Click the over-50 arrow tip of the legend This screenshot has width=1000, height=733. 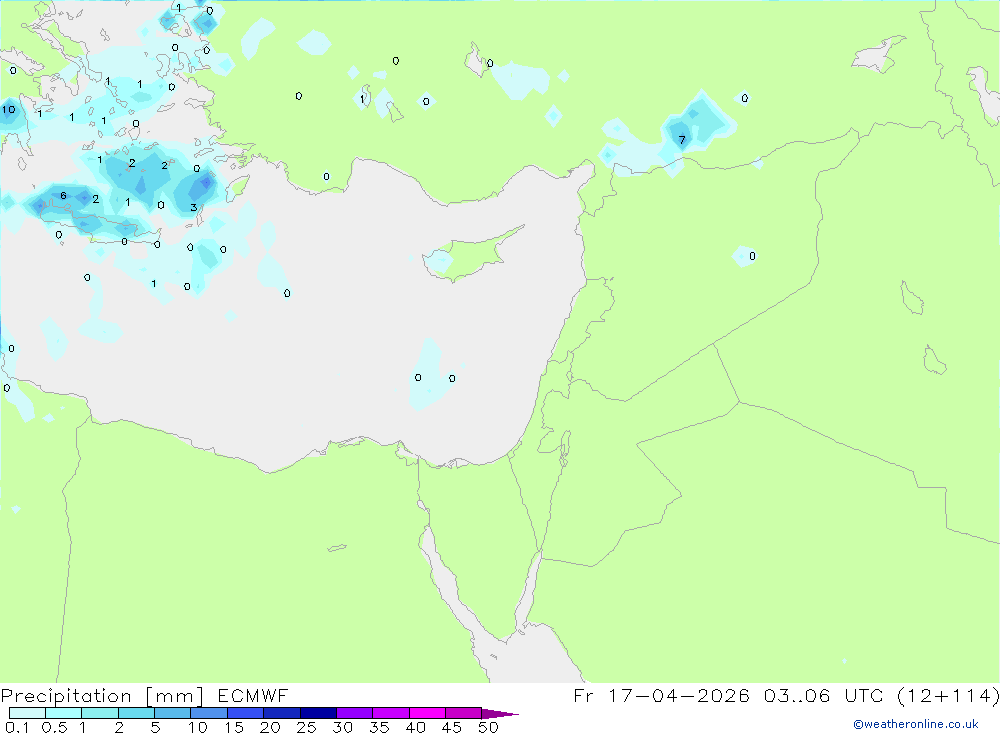[x=500, y=713]
